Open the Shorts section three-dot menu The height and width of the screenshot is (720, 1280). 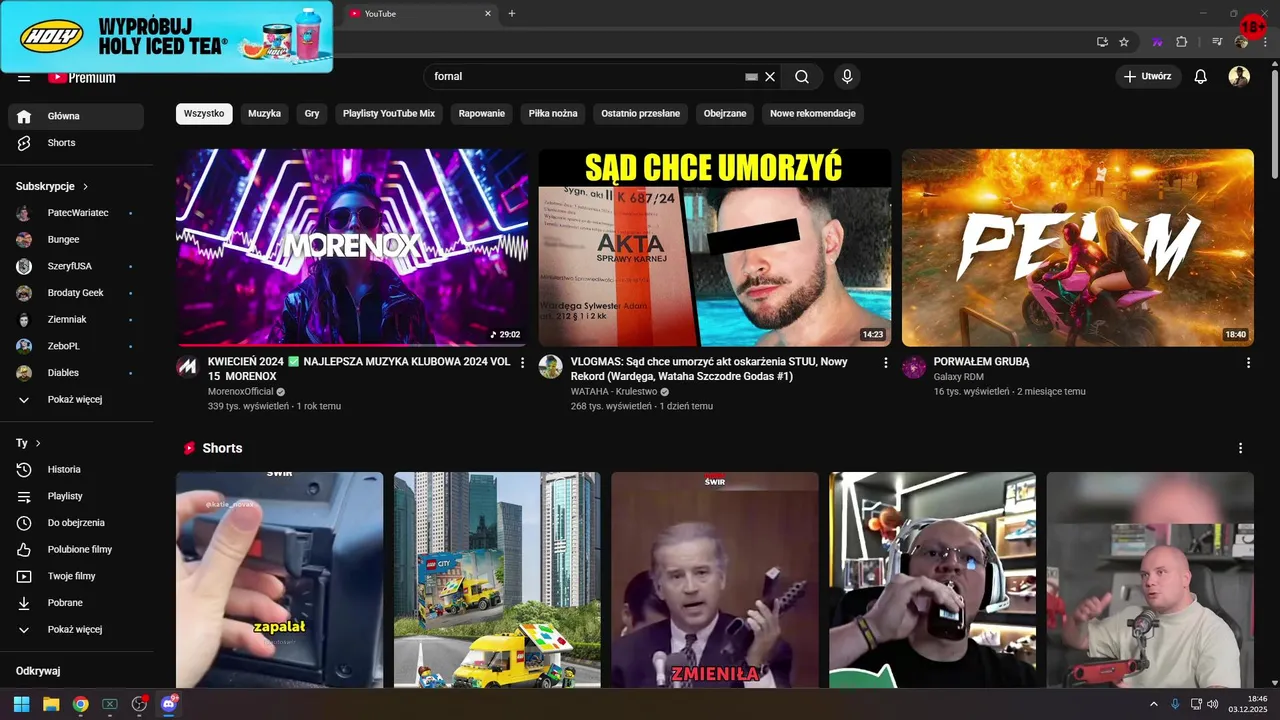pyautogui.click(x=1241, y=448)
